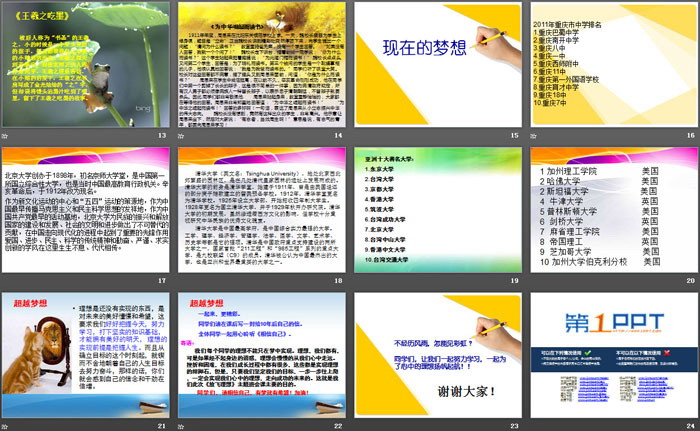Click the animation star icon under slide 22

[181, 426]
